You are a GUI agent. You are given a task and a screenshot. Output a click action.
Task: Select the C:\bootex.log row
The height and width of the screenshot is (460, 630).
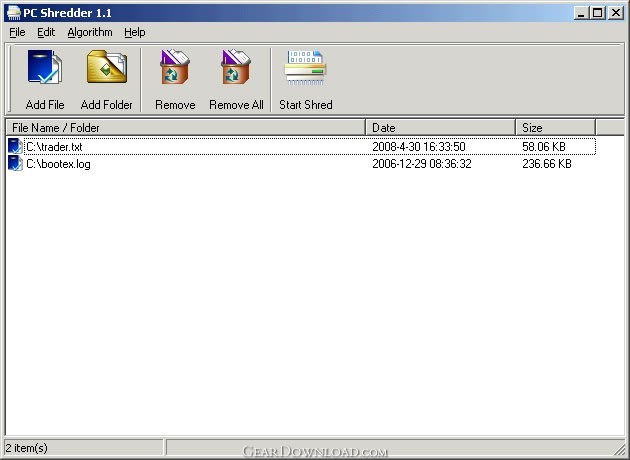click(x=301, y=164)
